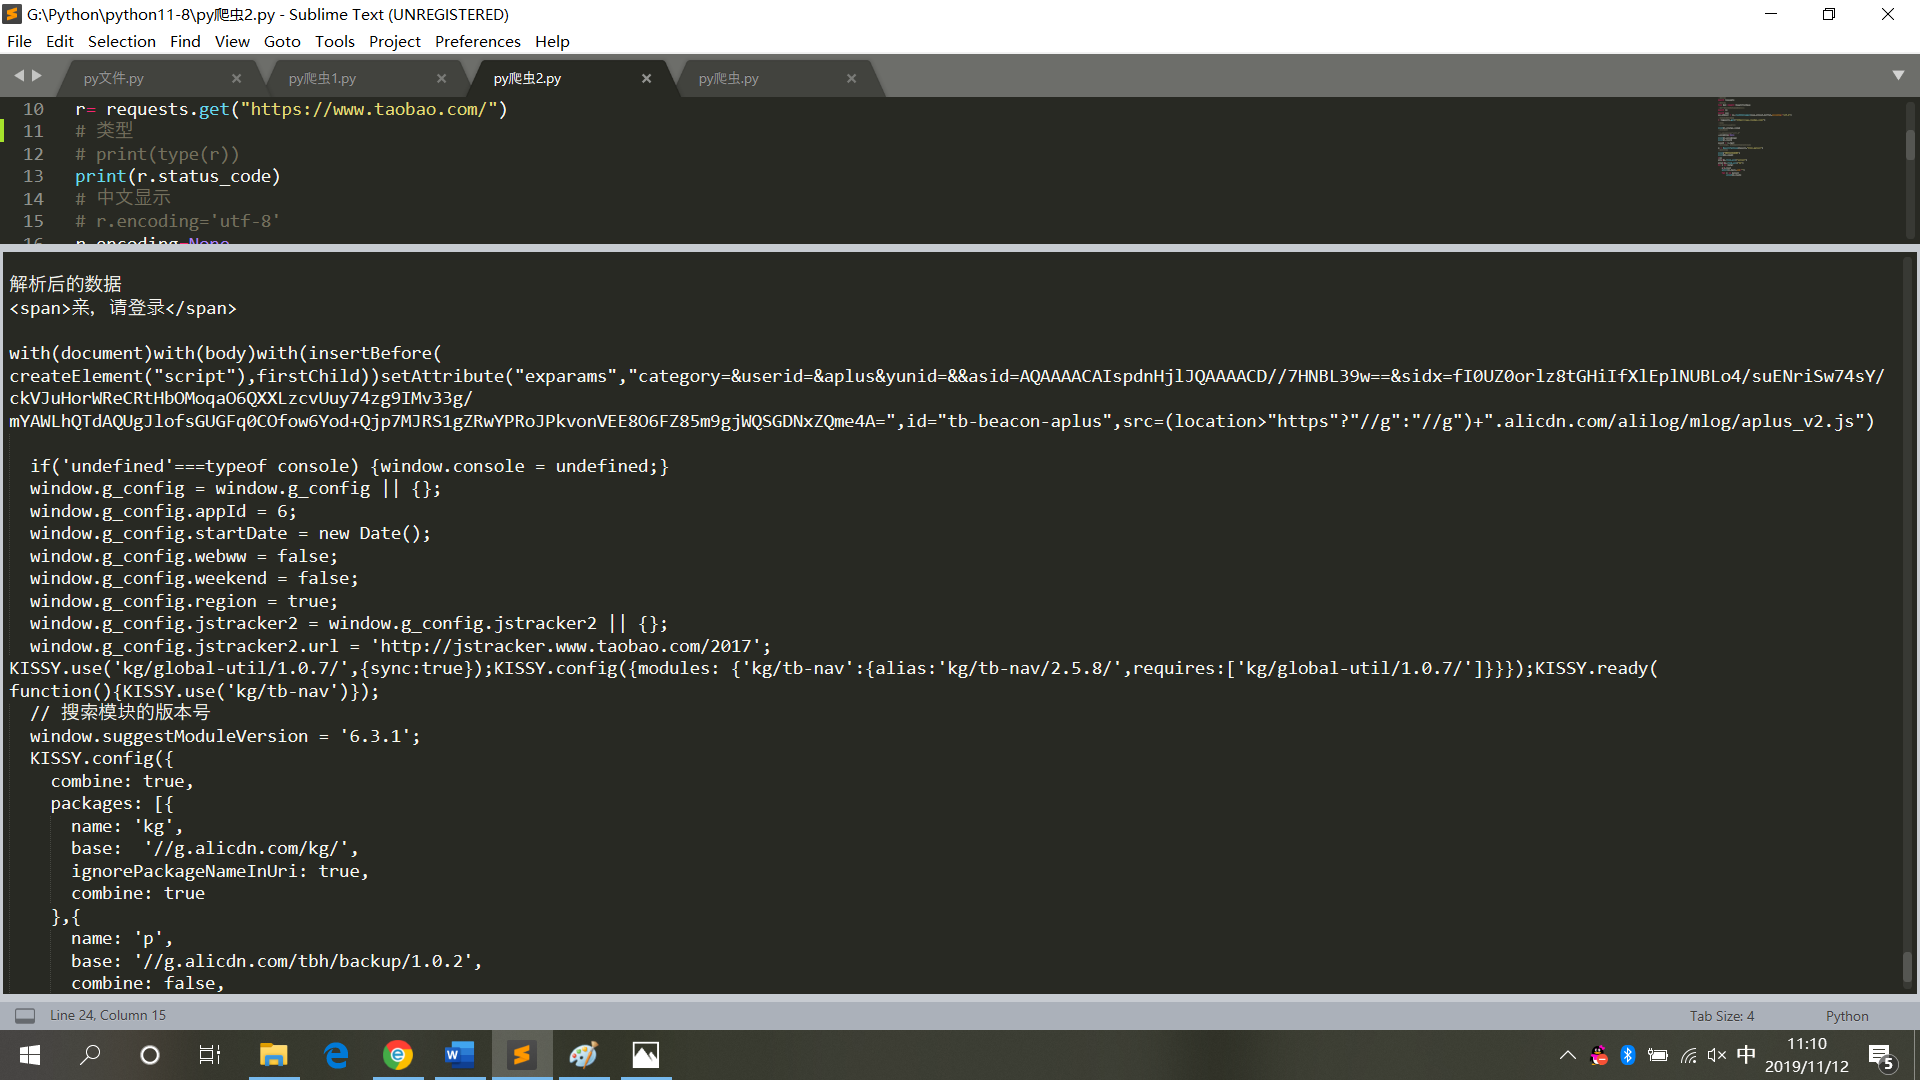The height and width of the screenshot is (1080, 1920).
Task: Switch to the py爬虫.py tab
Action: click(x=728, y=79)
